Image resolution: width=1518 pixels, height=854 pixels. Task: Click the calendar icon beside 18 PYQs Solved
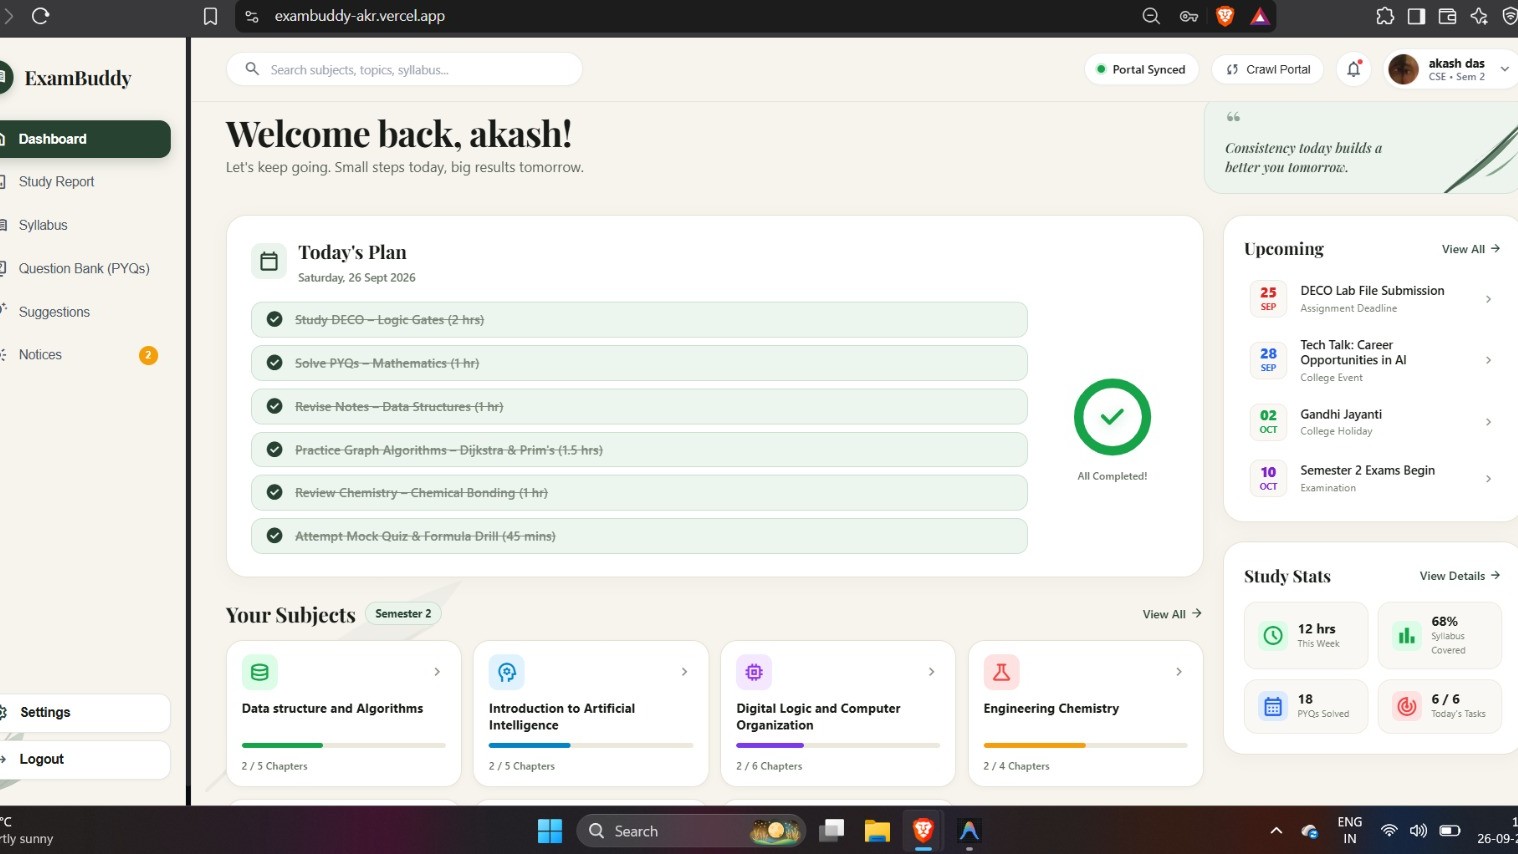(1273, 706)
